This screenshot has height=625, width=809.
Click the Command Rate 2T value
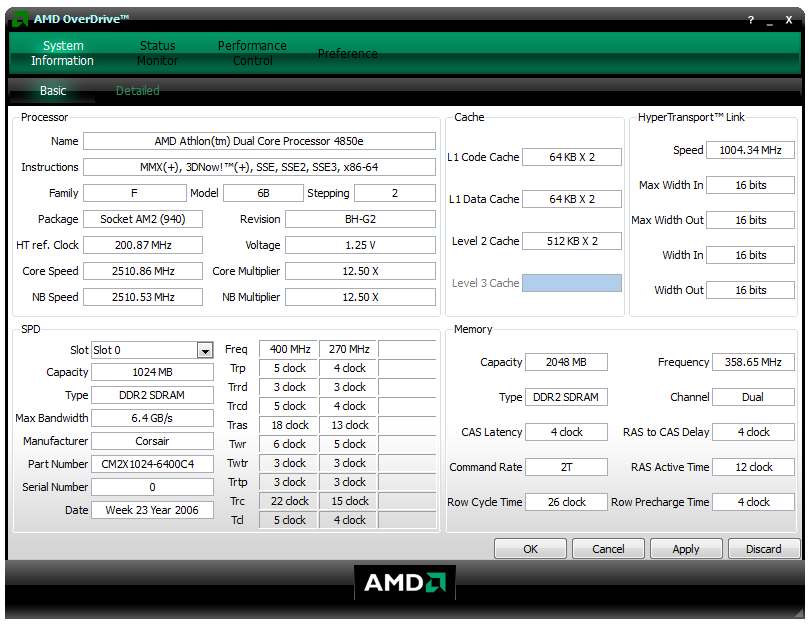[x=566, y=467]
